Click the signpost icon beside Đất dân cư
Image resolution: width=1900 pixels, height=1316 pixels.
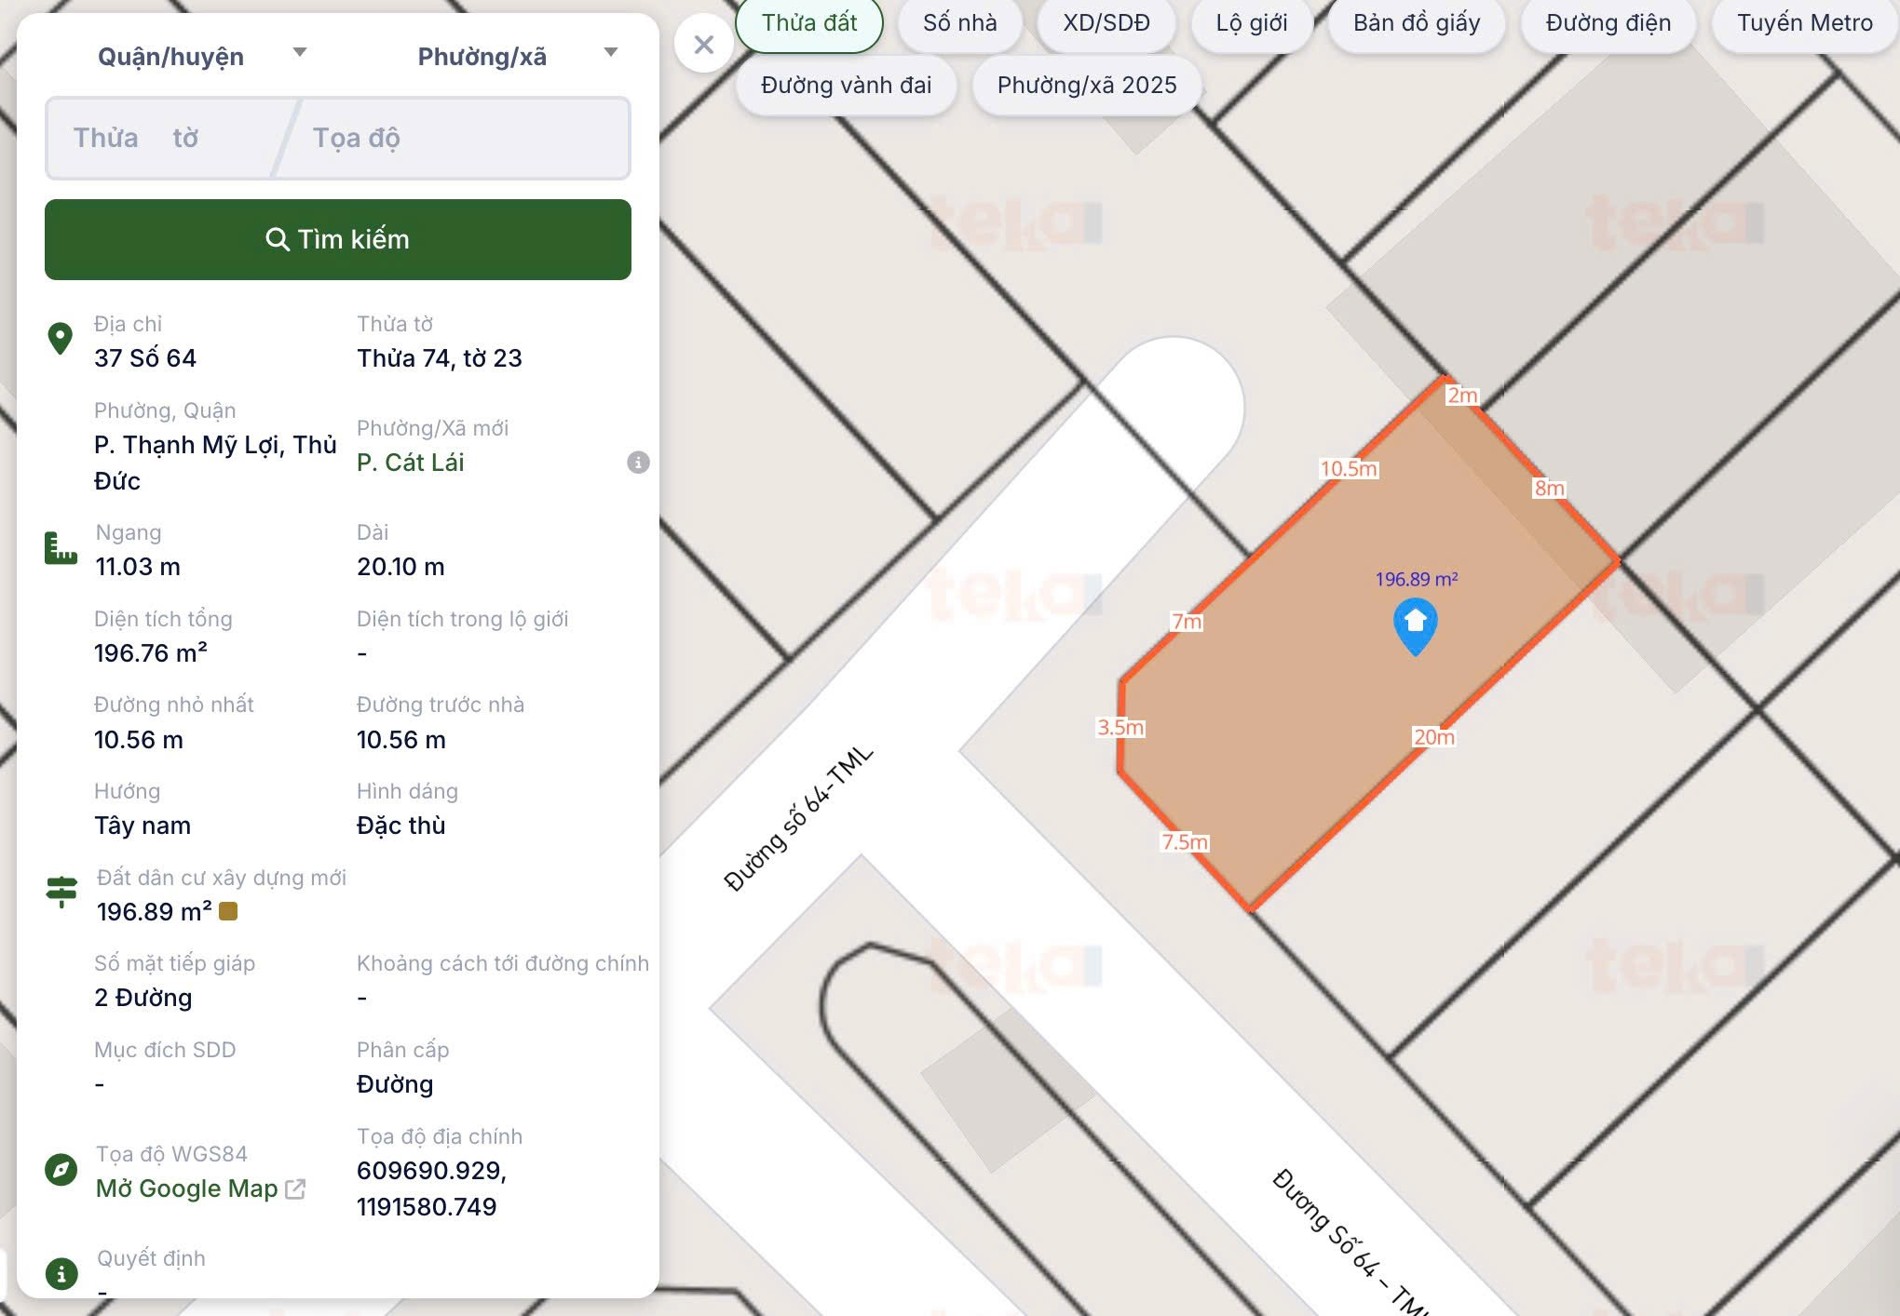pyautogui.click(x=61, y=891)
